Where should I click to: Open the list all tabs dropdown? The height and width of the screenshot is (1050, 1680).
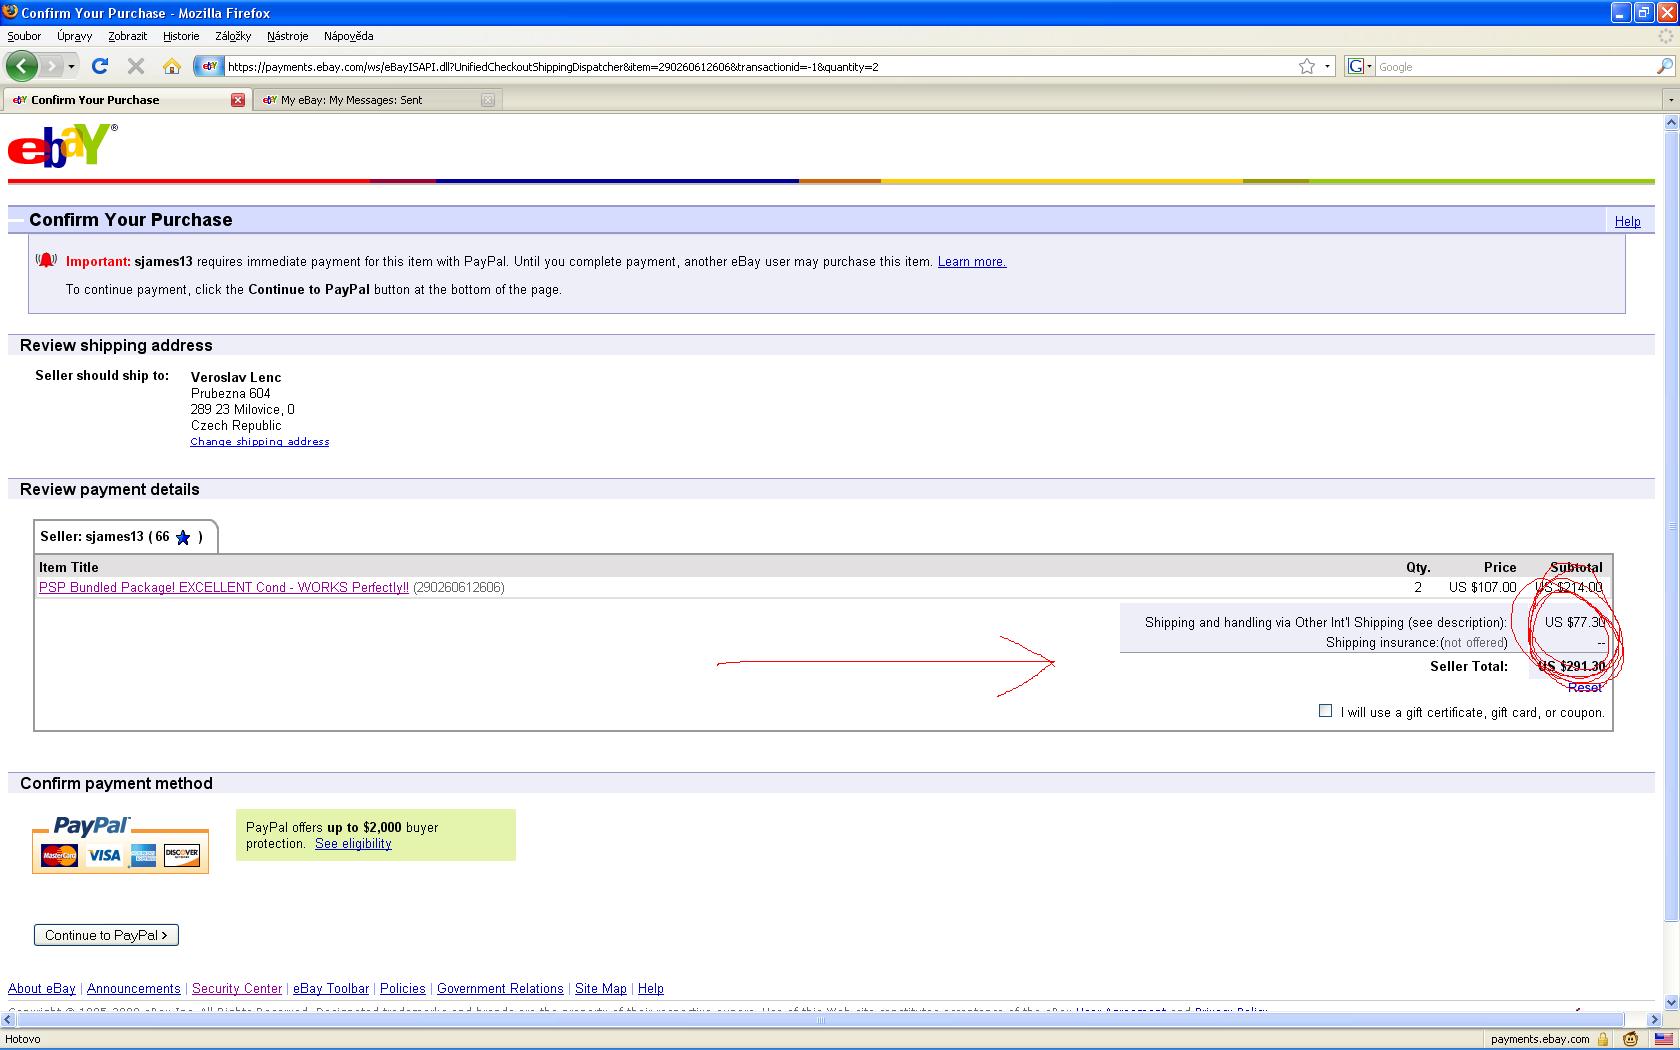1670,100
